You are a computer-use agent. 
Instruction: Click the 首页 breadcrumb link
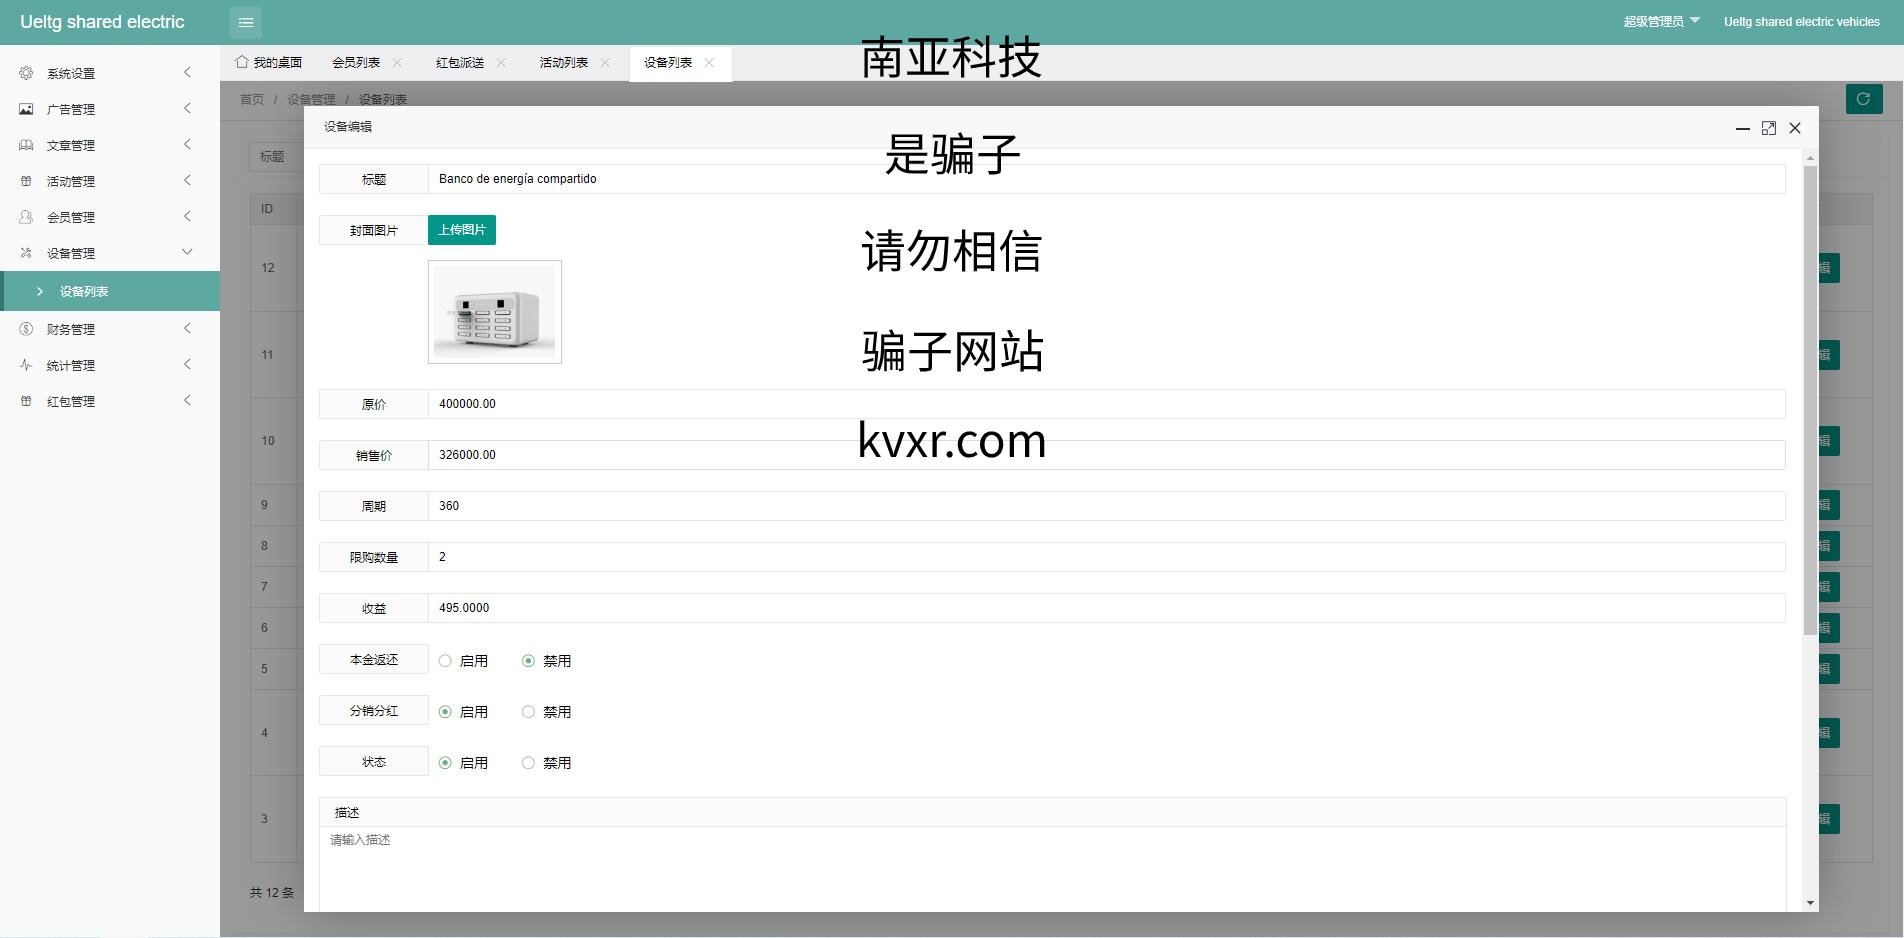252,99
